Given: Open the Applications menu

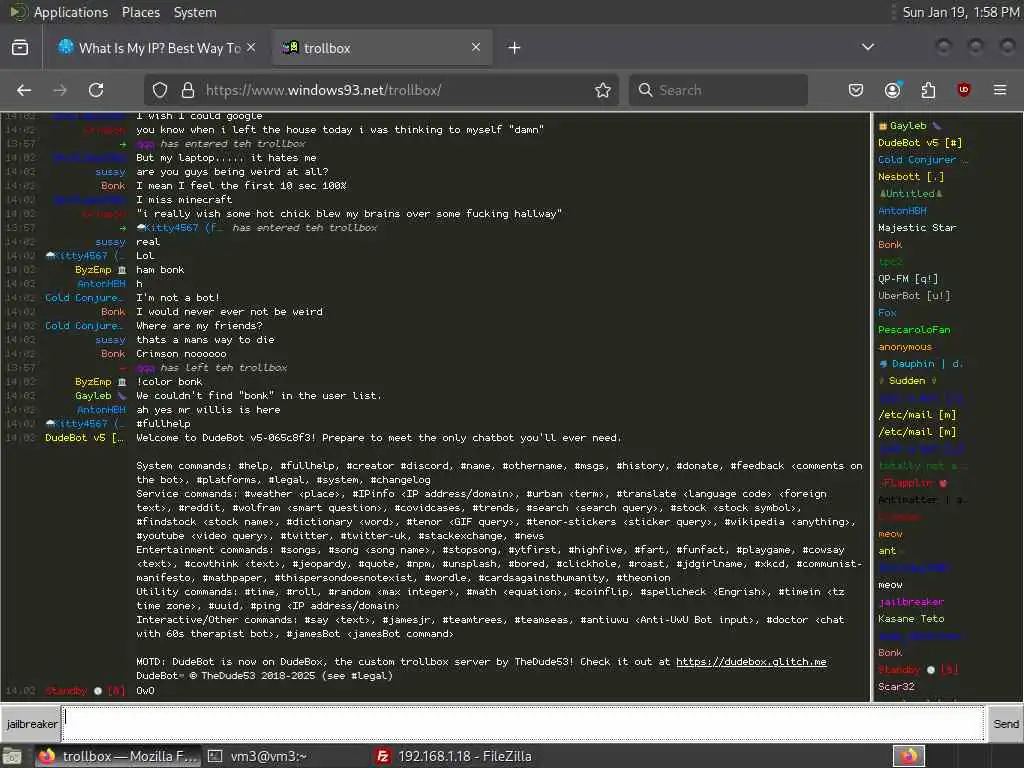Looking at the screenshot, I should click(x=71, y=12).
